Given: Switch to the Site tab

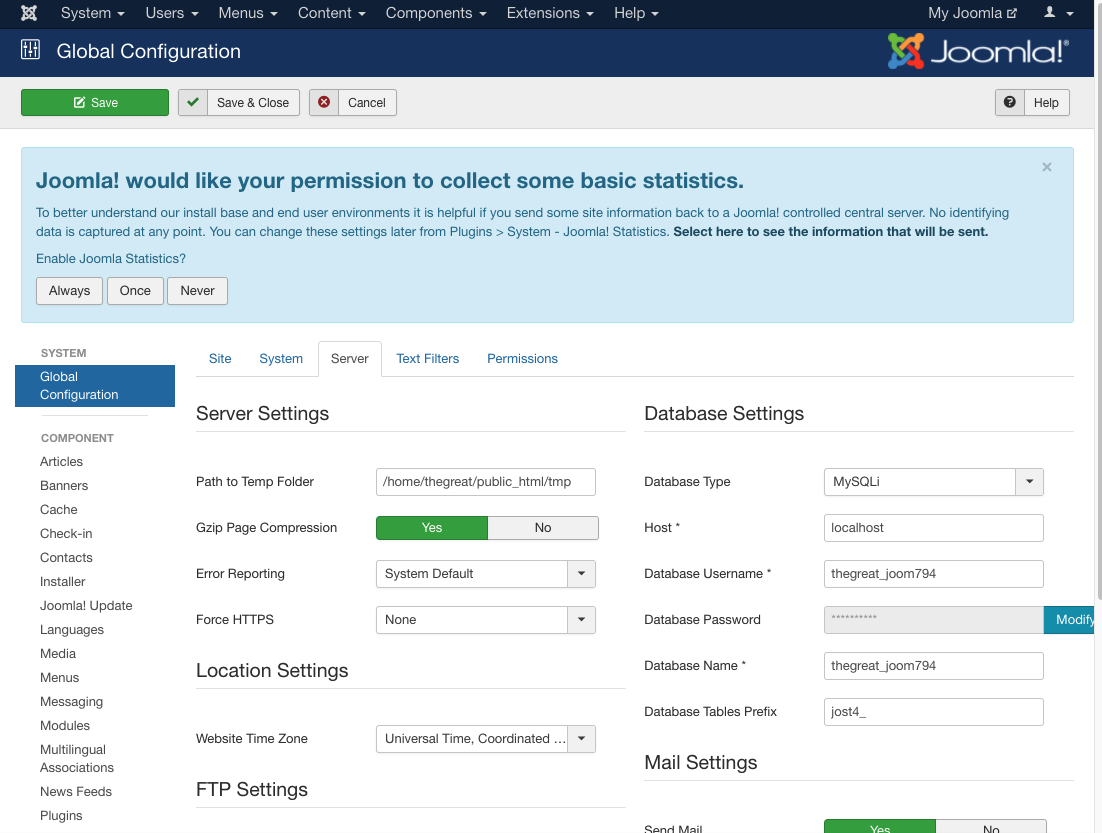Looking at the screenshot, I should click(x=220, y=359).
